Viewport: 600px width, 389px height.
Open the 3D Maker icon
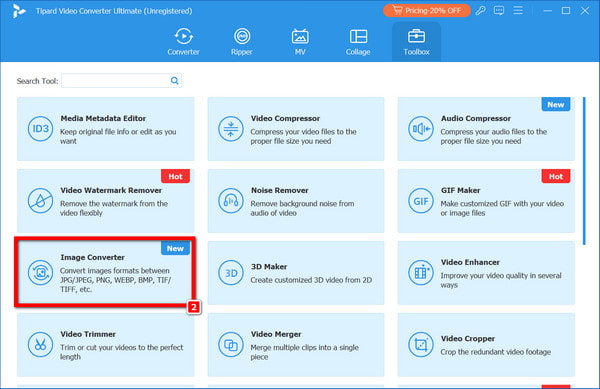coord(230,273)
